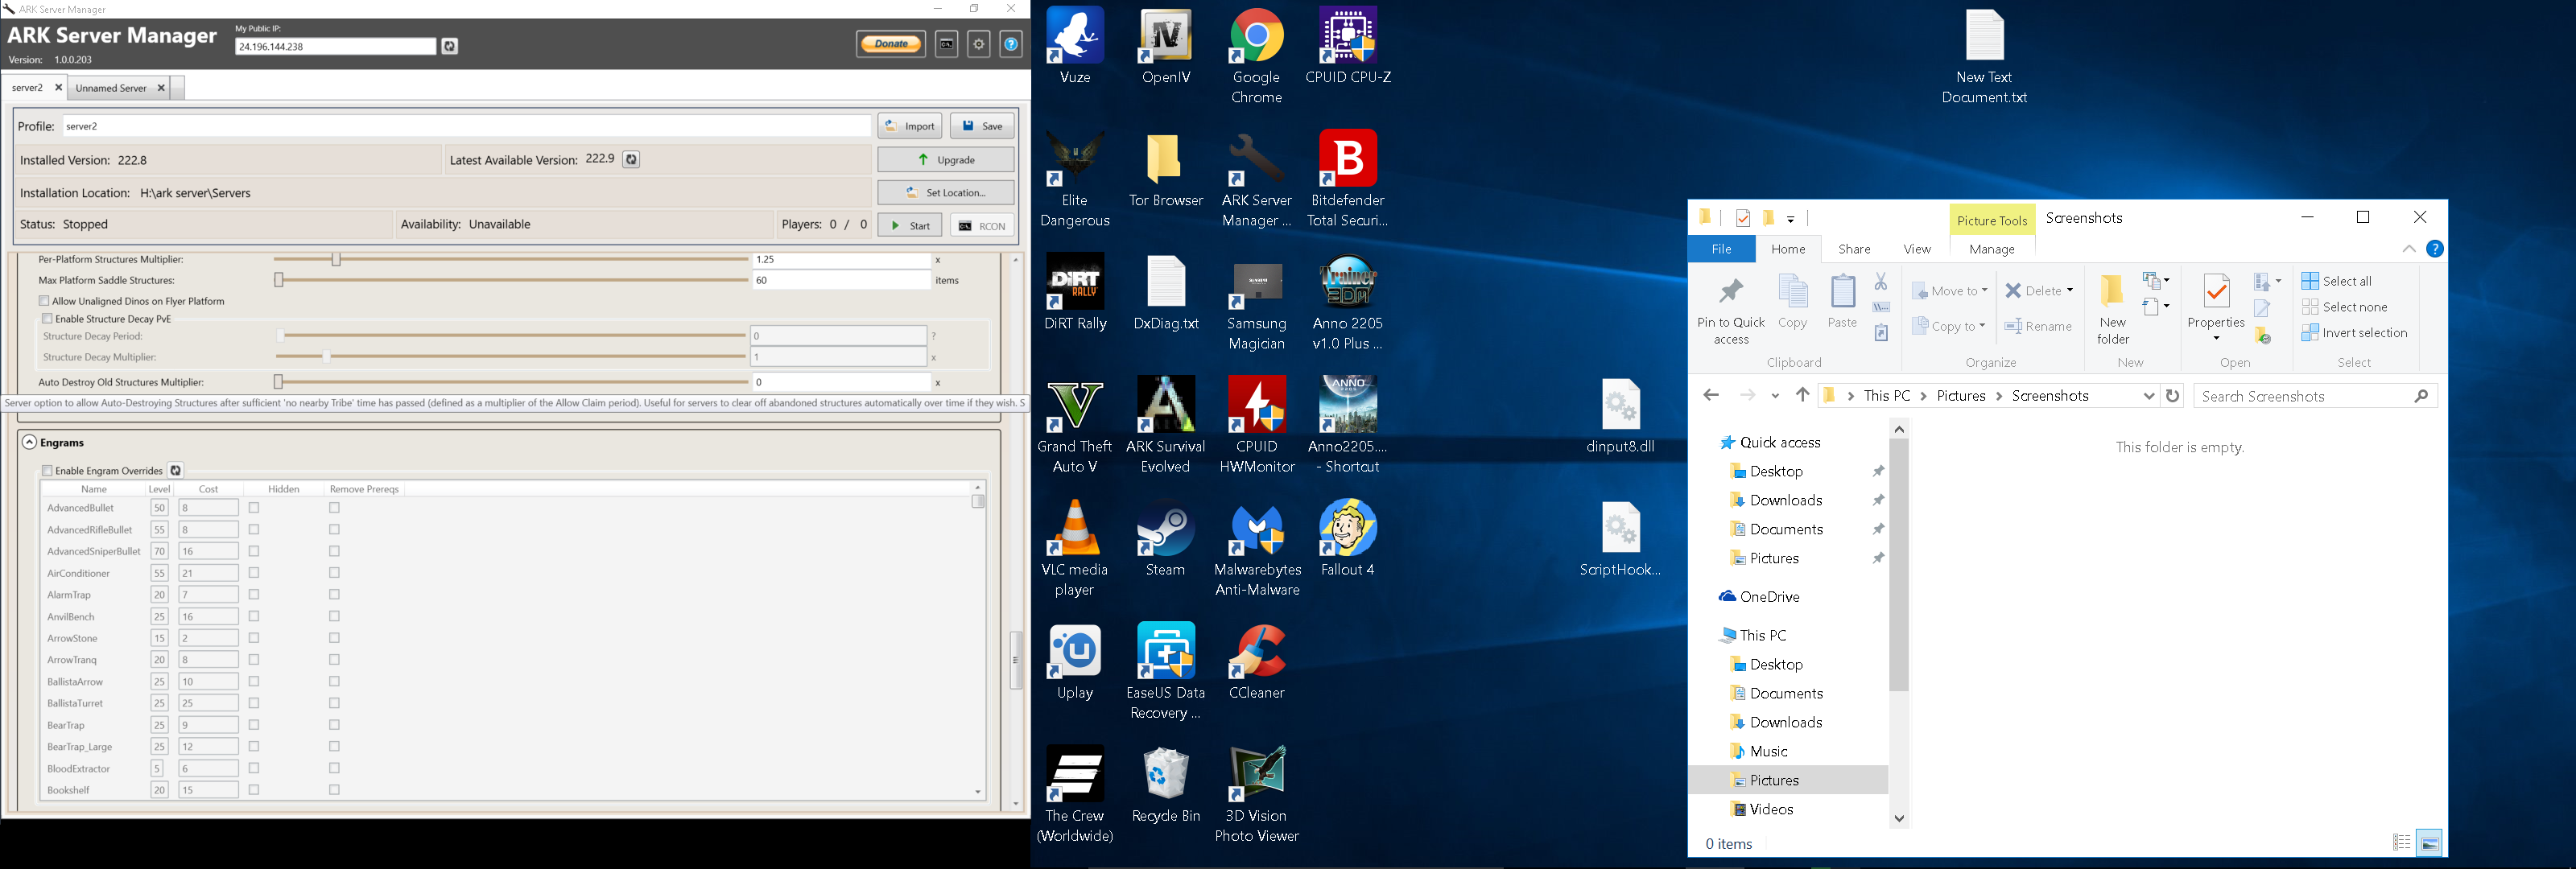Viewport: 2576px width, 869px height.
Task: Adjust the Per-Platform Structures Multiplier slider
Action: point(336,260)
